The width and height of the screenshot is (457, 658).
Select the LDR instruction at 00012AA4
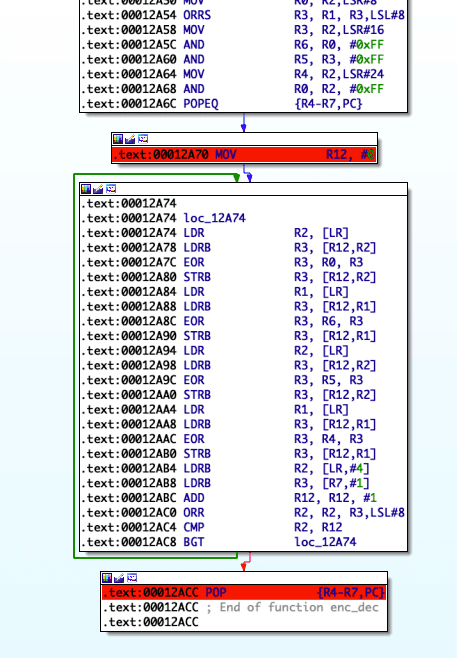point(215,410)
